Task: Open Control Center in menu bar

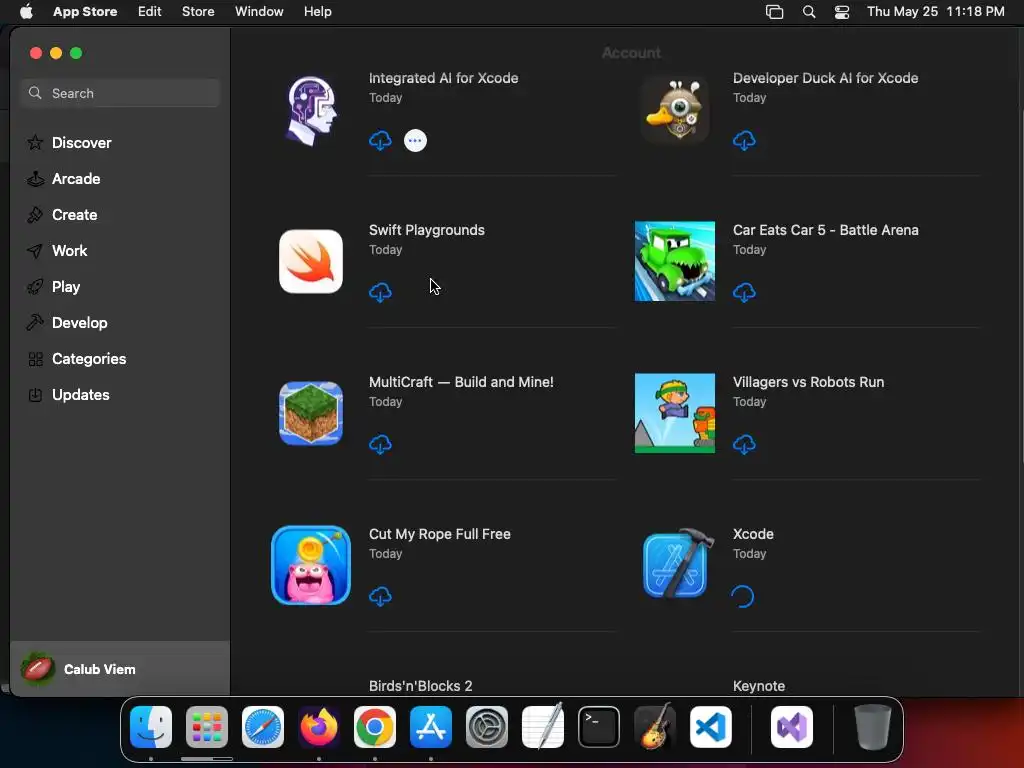Action: click(842, 12)
